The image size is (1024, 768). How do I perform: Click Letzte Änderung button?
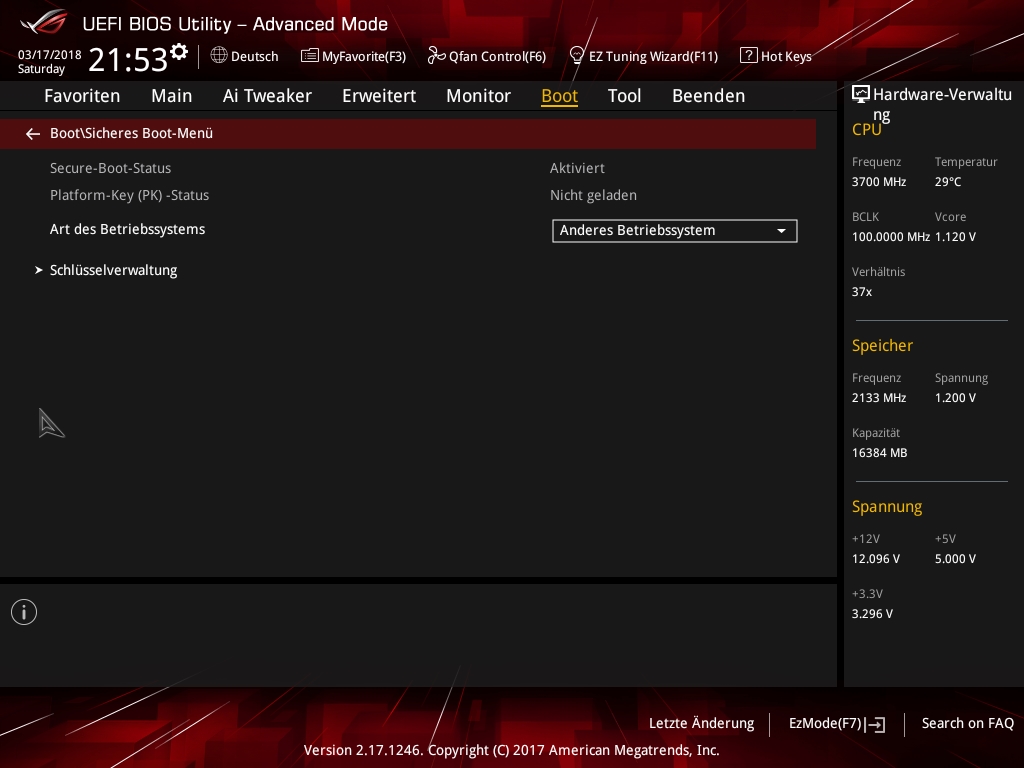click(x=701, y=724)
